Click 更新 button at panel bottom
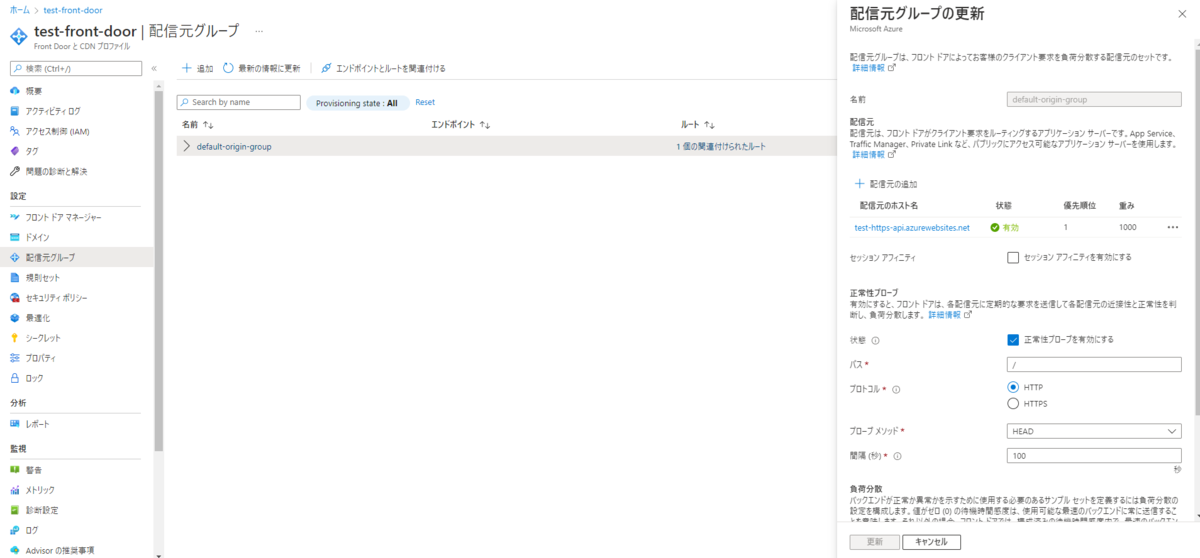Viewport: 1200px width, 558px height. (x=873, y=542)
